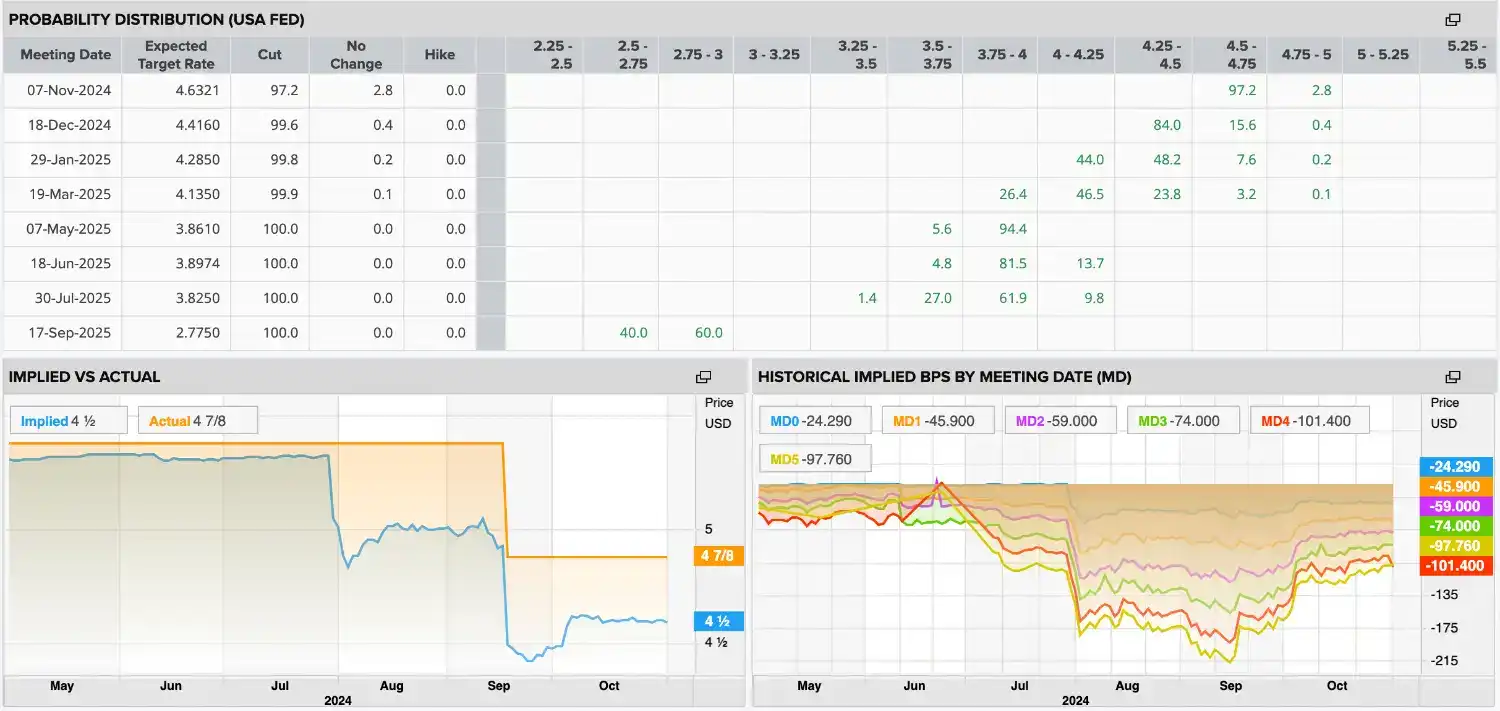Click the 81.5 probability cell
1500x711 pixels.
(1013, 264)
